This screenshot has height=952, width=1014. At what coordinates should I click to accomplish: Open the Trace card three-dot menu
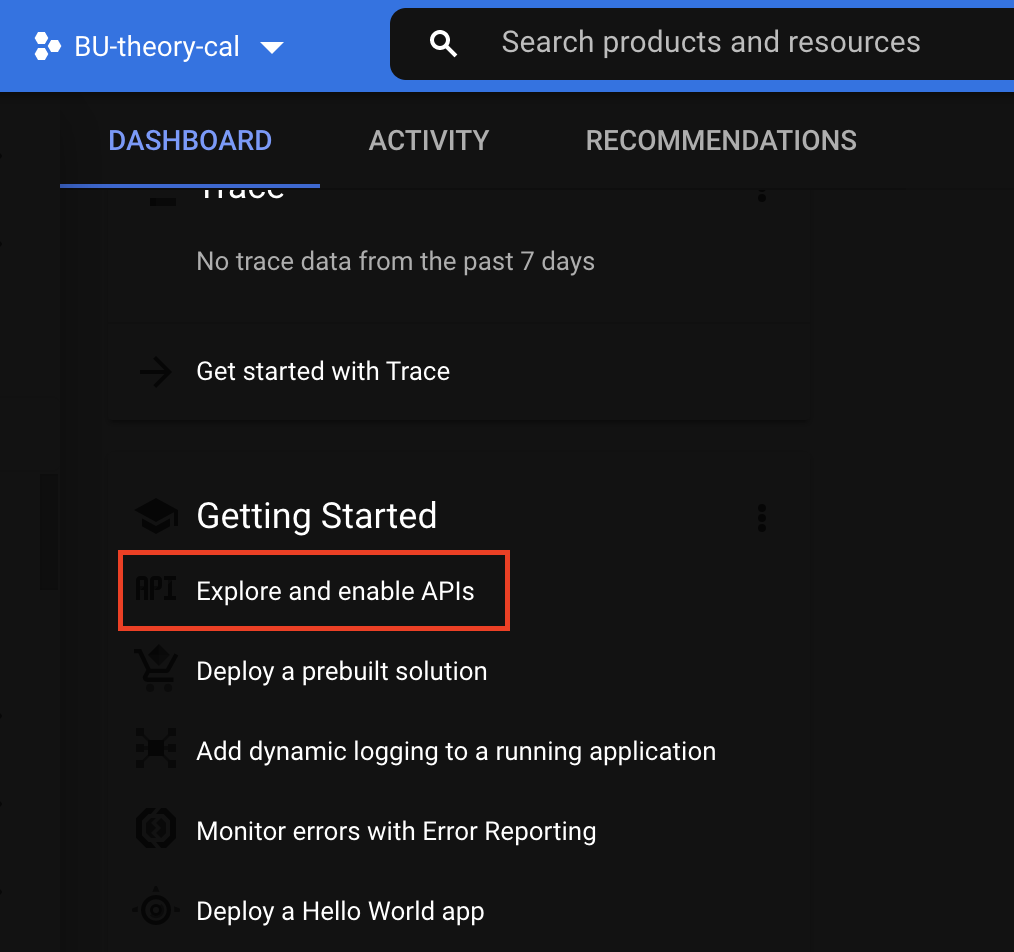pyautogui.click(x=762, y=194)
